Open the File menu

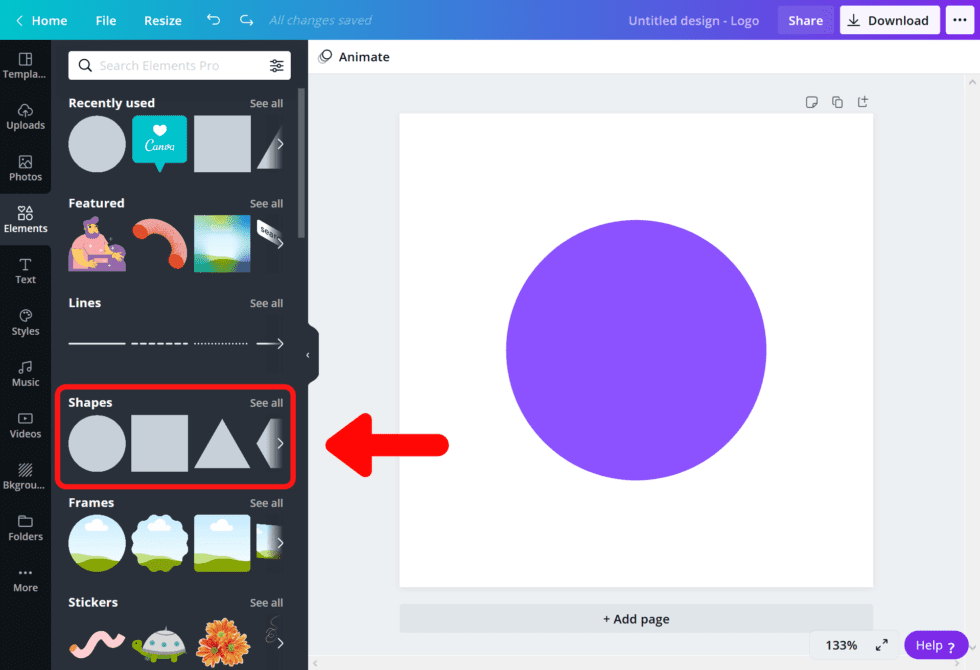pos(105,20)
